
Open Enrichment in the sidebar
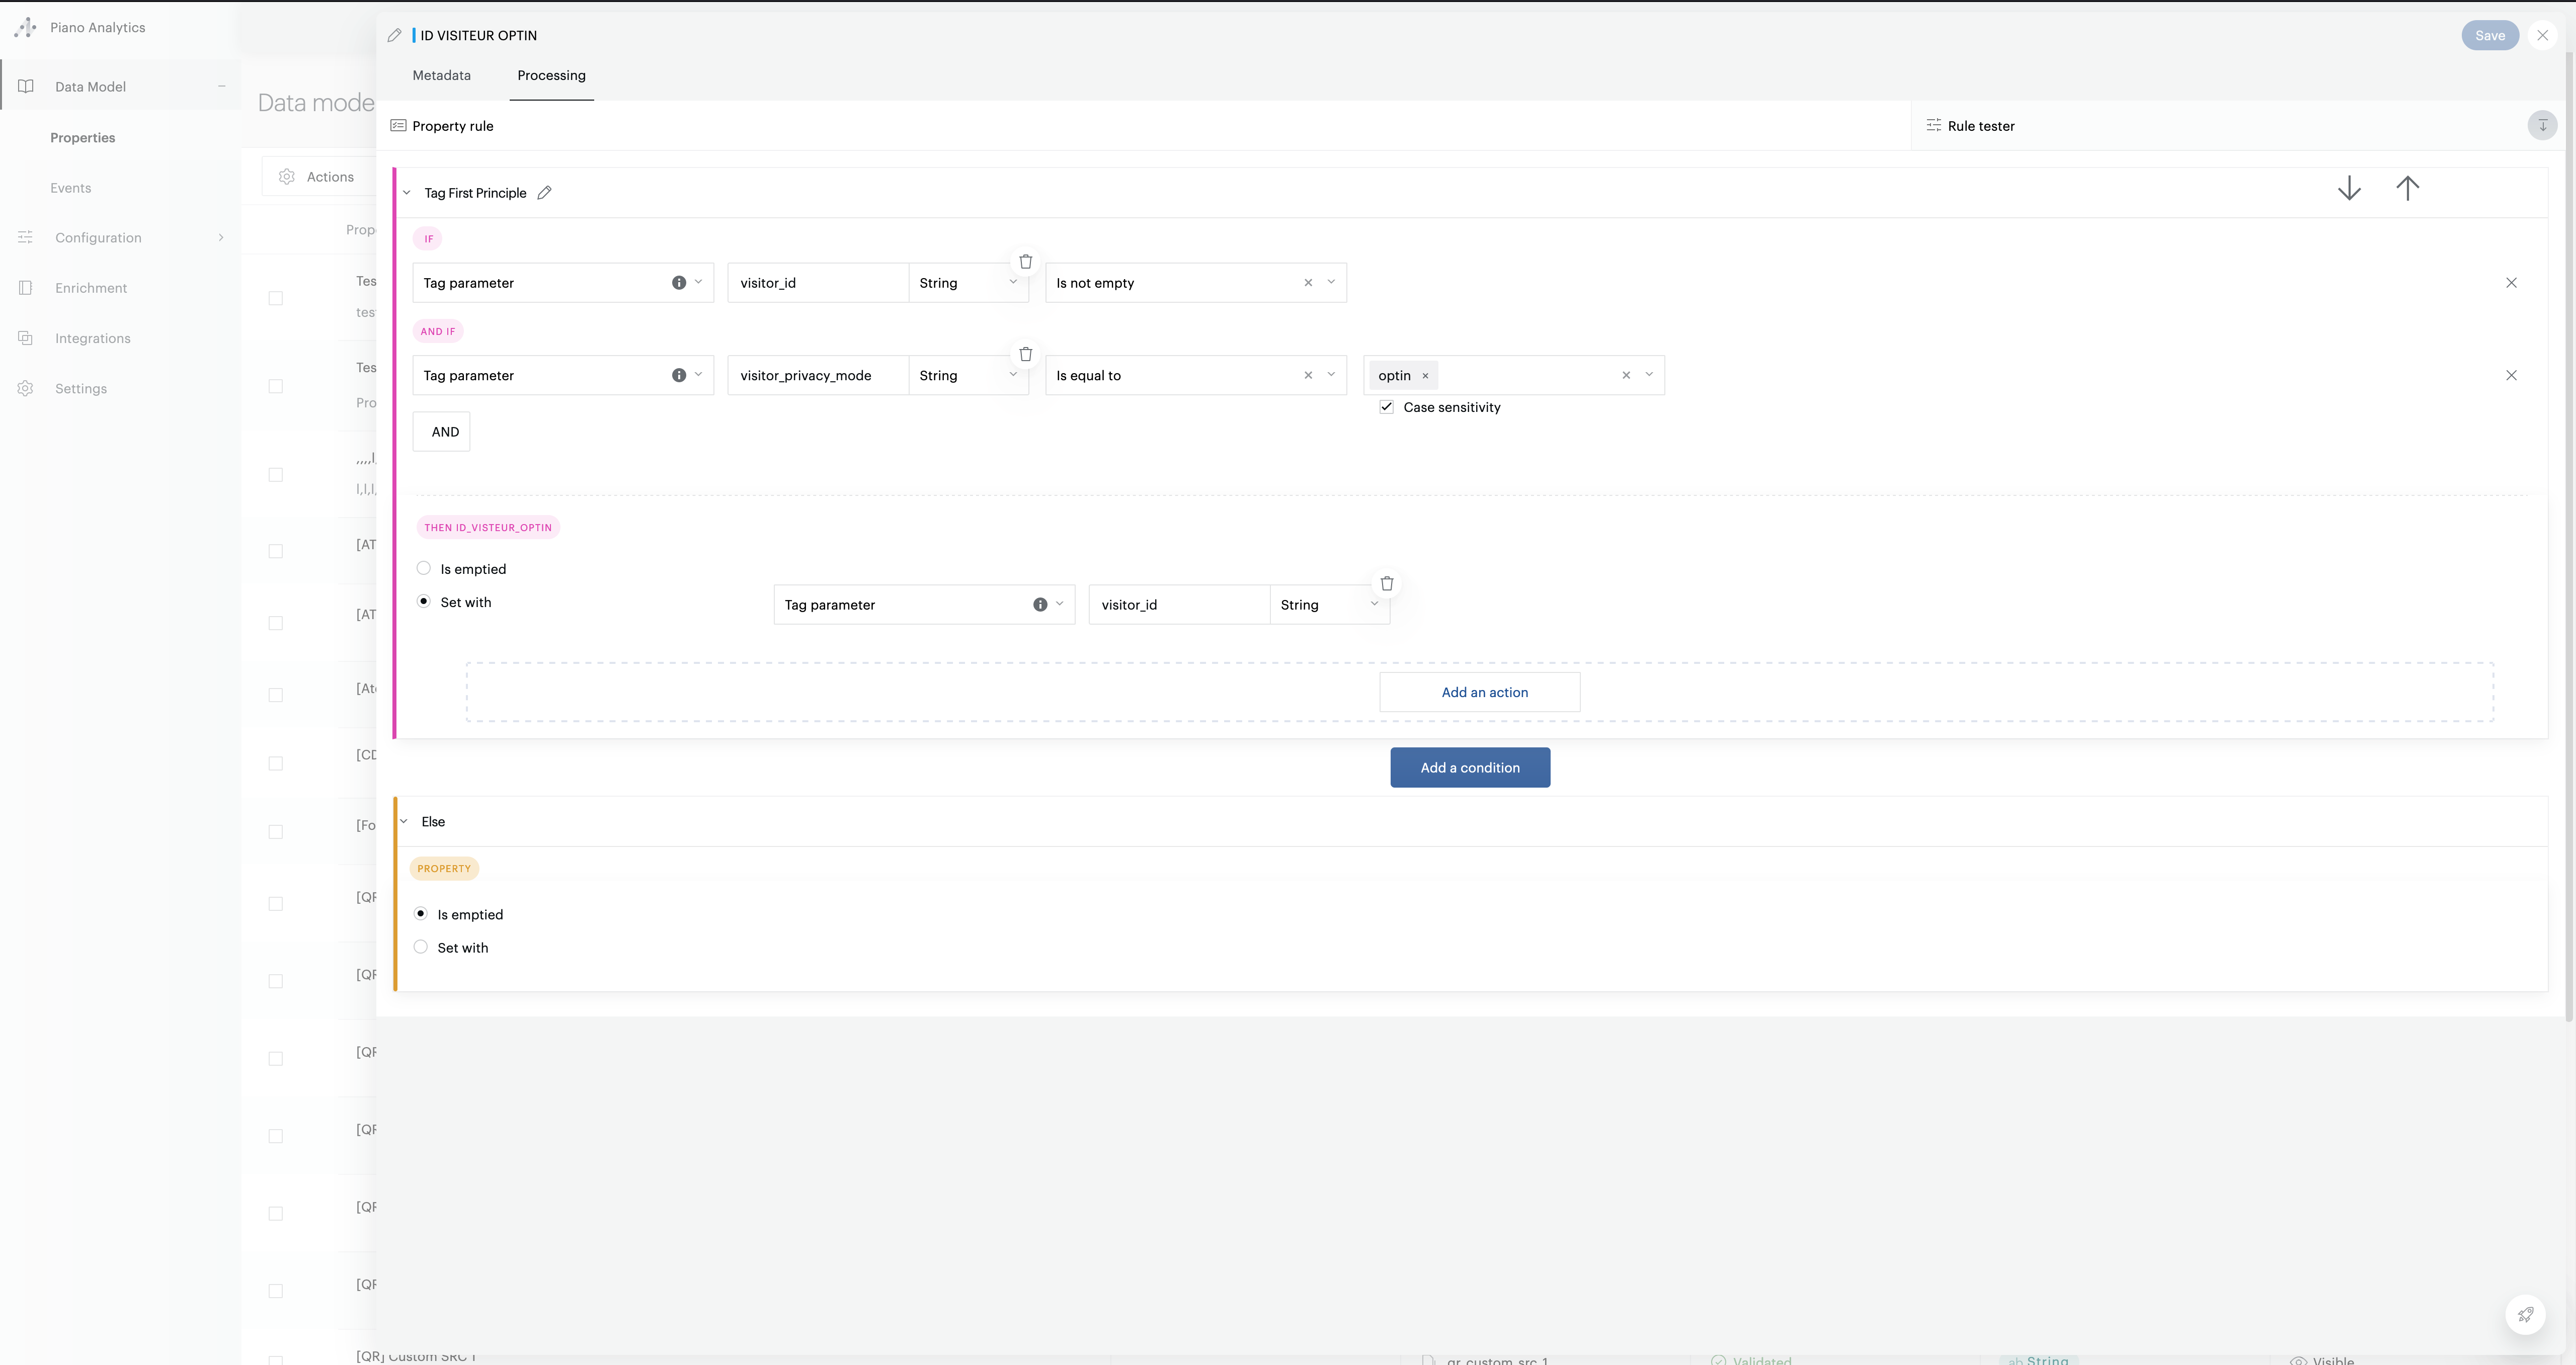[91, 288]
